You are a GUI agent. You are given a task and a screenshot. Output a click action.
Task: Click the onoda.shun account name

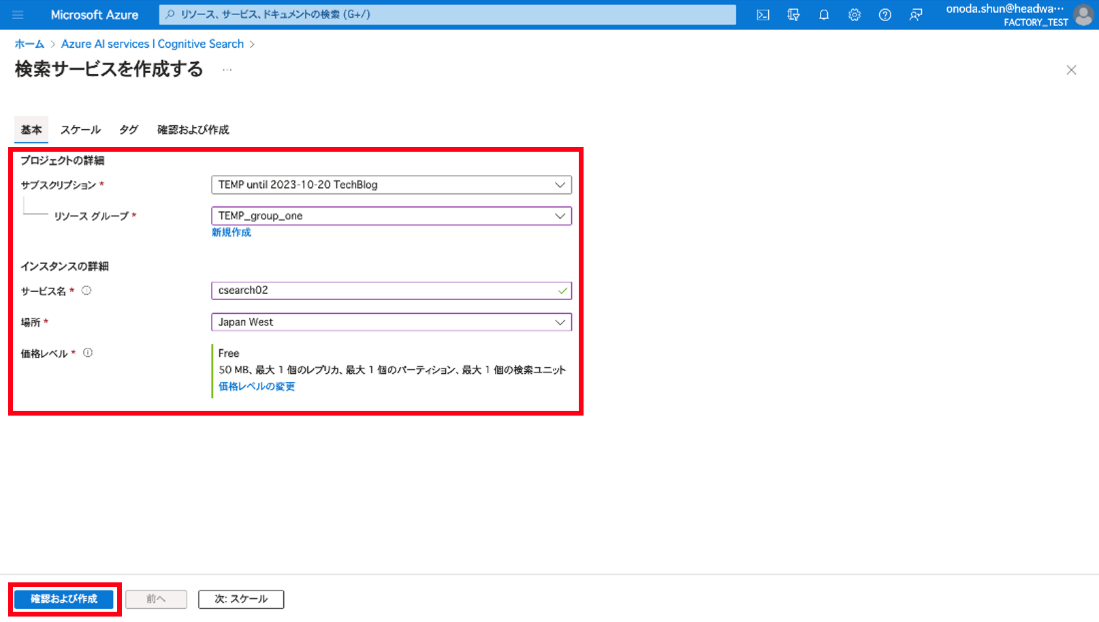coord(1005,8)
